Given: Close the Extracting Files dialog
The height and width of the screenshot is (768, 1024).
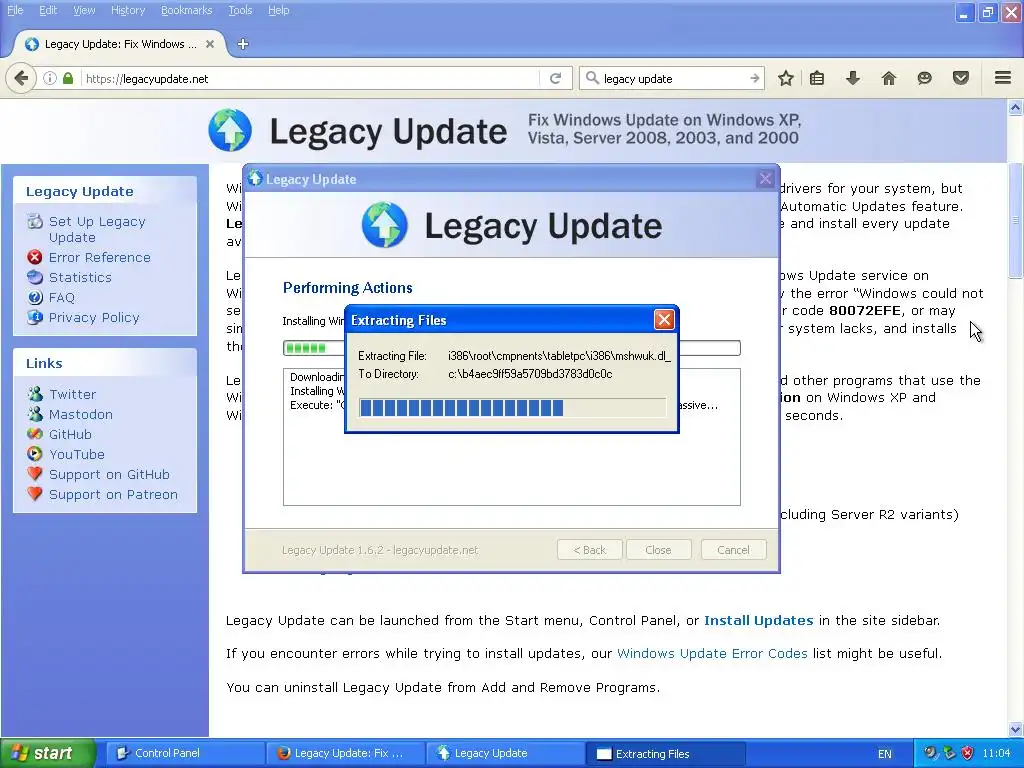Looking at the screenshot, I should [664, 319].
